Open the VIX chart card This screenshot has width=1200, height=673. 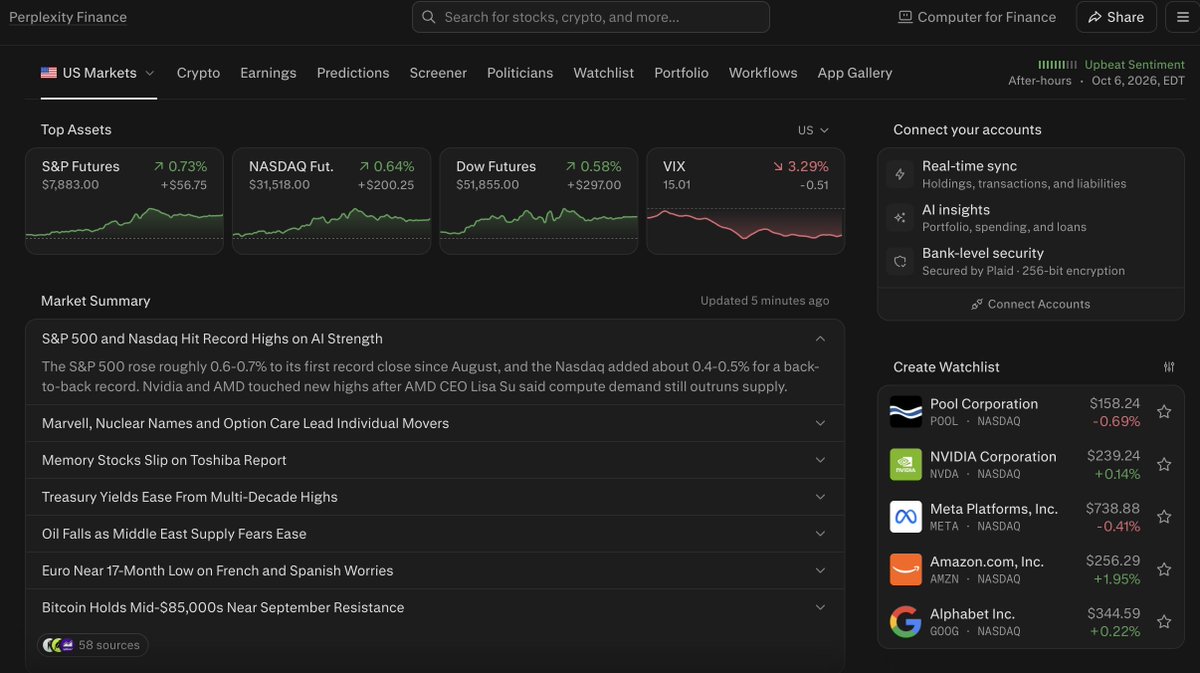click(x=746, y=201)
